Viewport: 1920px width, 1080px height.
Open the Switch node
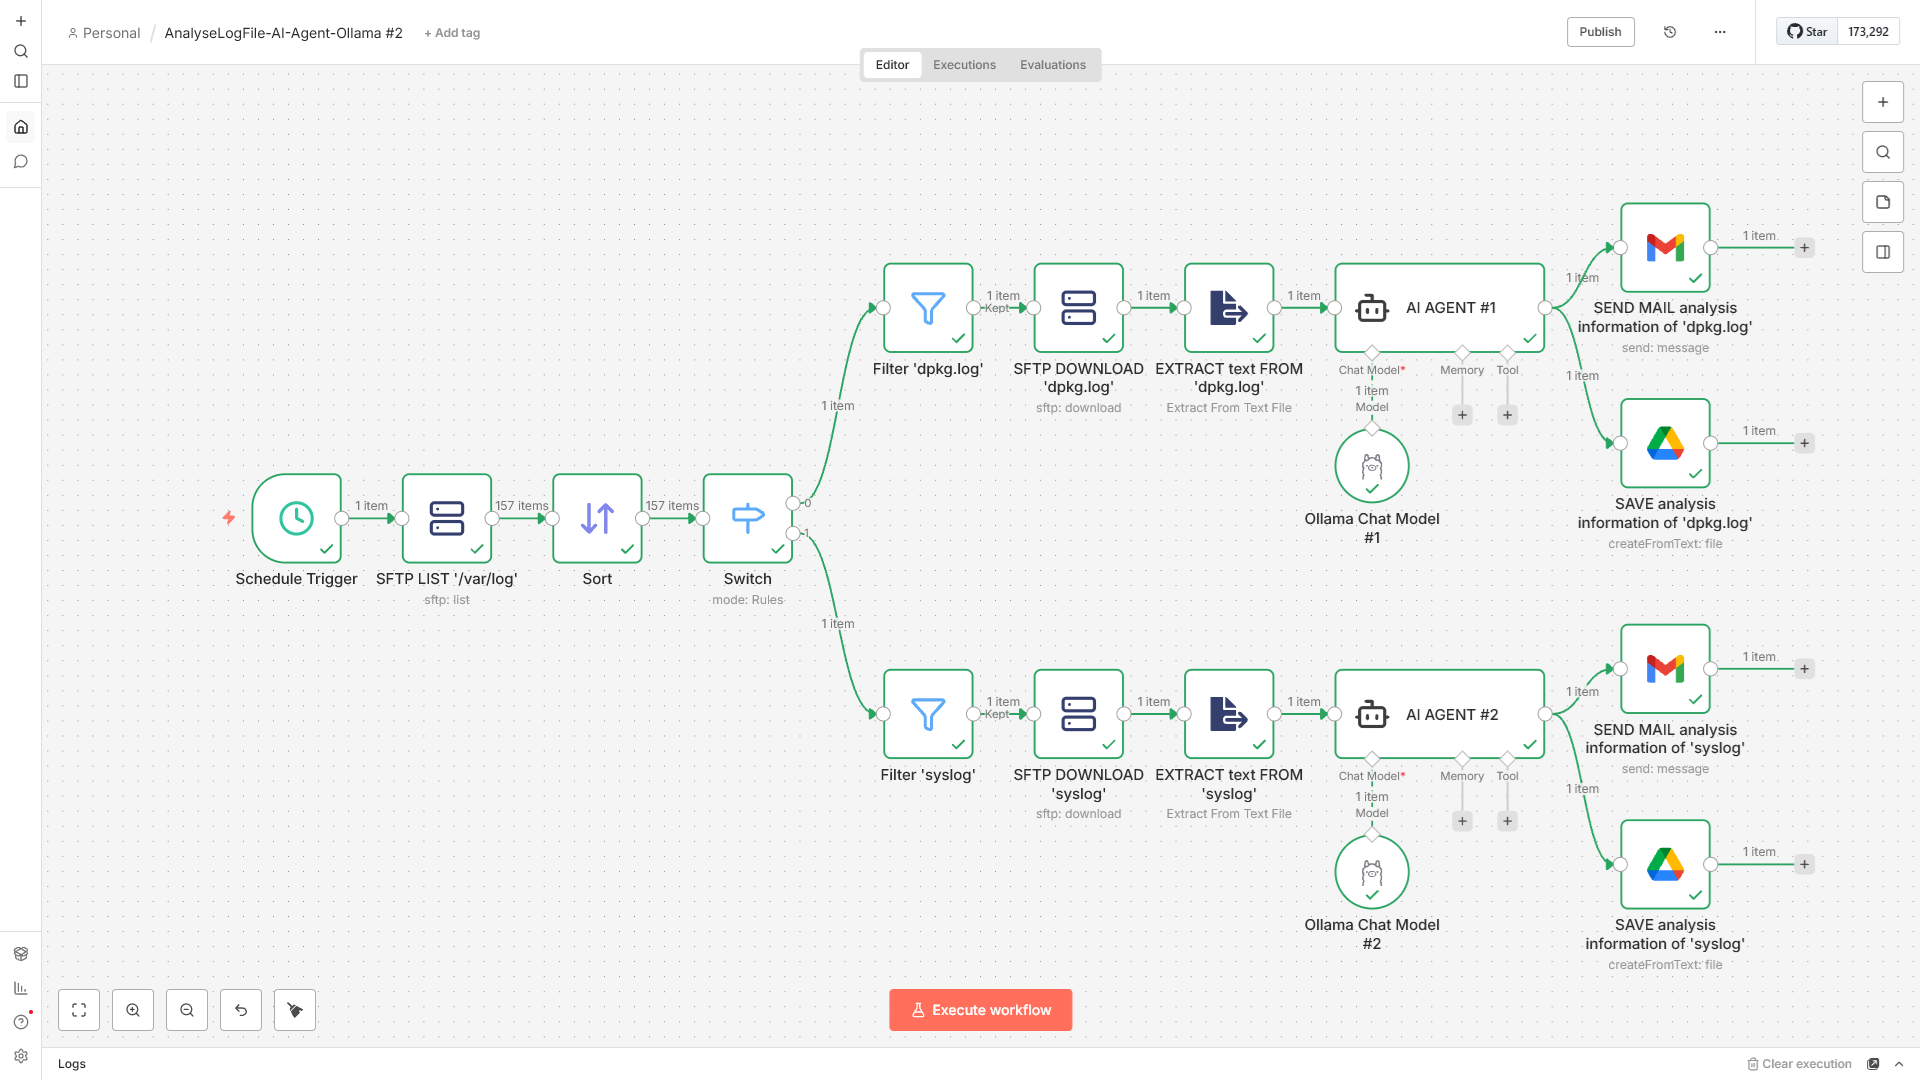click(747, 518)
